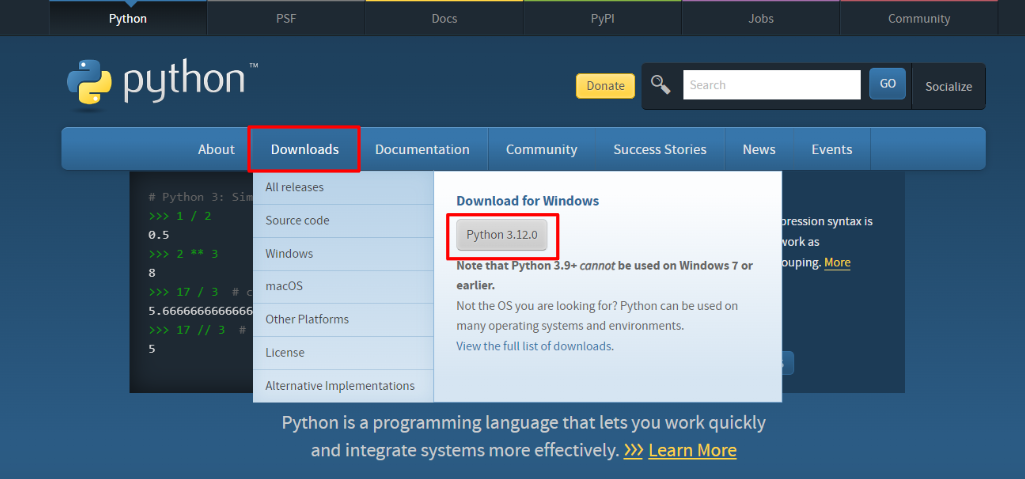Open the Documentation navigation menu
This screenshot has height=479, width=1025.
(422, 149)
